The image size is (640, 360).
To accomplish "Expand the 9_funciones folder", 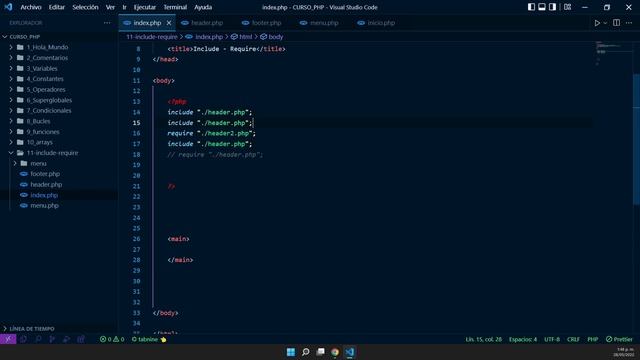I will [x=59, y=132].
